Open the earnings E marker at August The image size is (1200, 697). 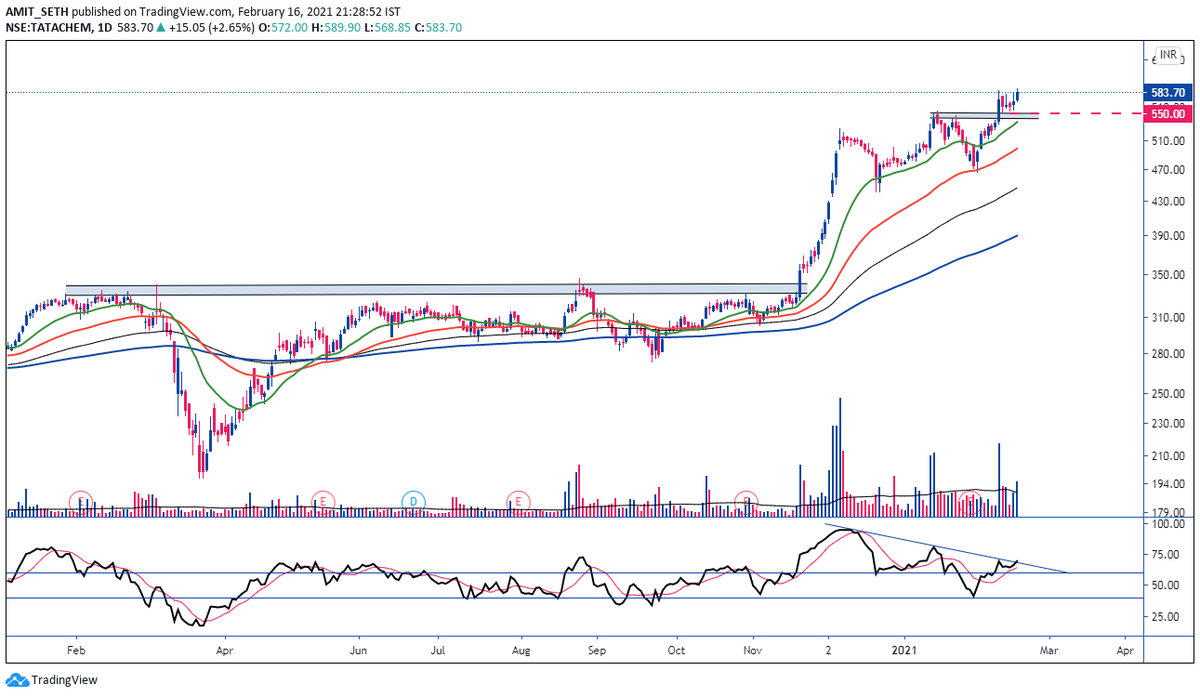pos(517,500)
